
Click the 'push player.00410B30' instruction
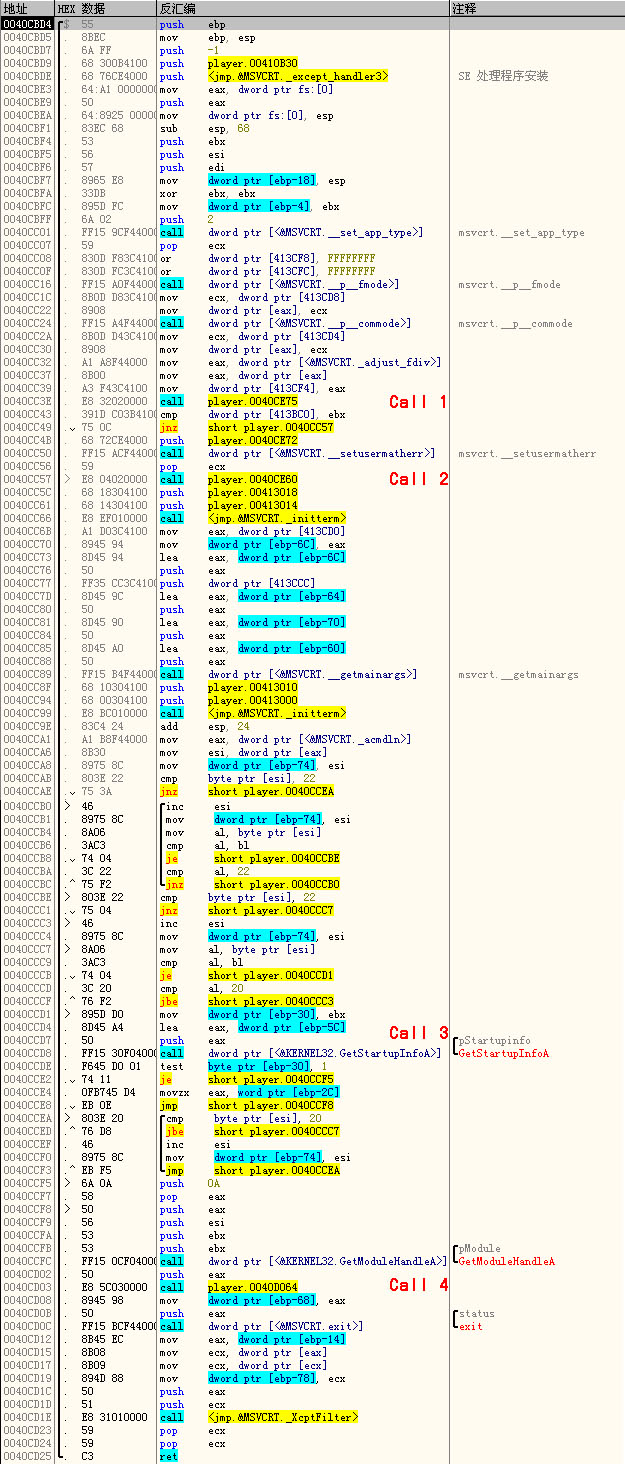click(x=229, y=63)
